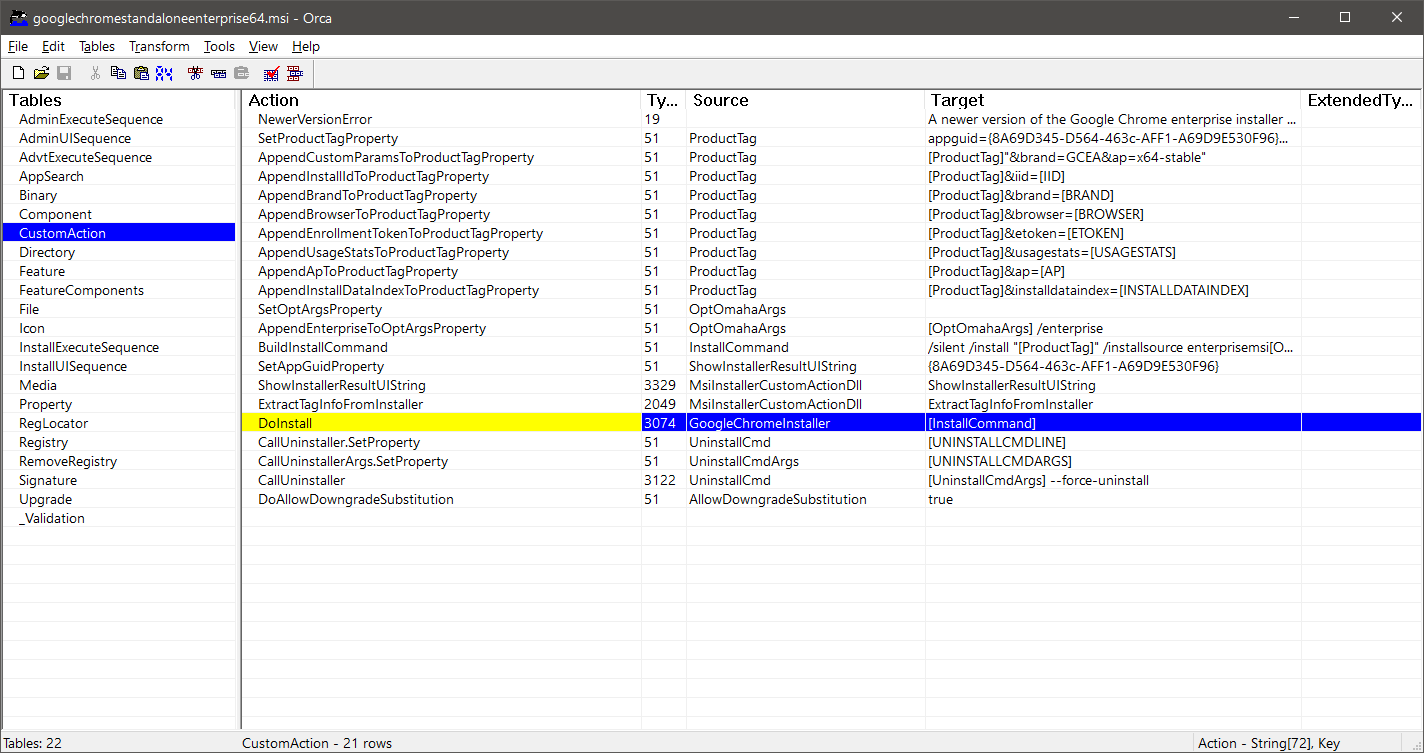
Task: Open the Tables menu
Action: point(97,46)
